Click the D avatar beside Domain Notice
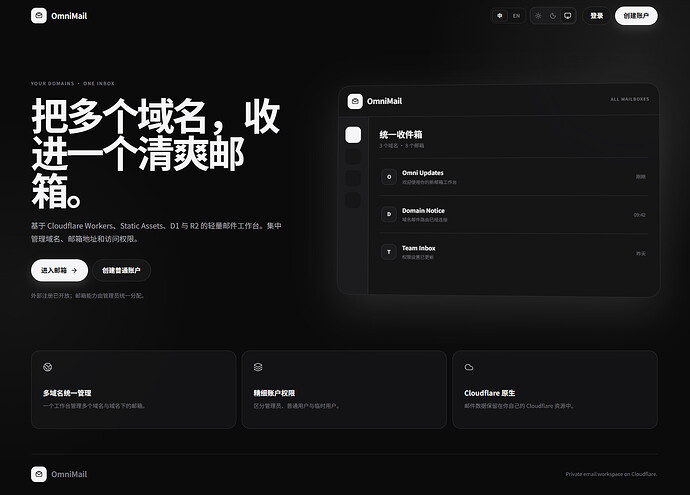Image resolution: width=690 pixels, height=495 pixels. click(x=389, y=214)
